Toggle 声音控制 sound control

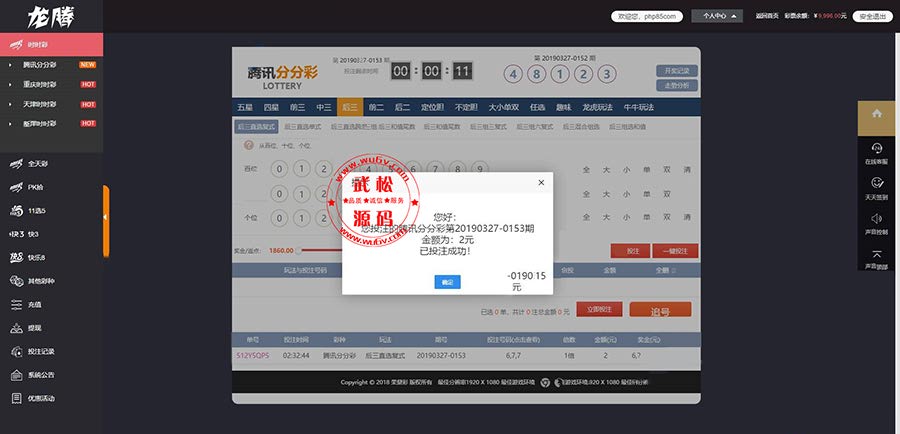[x=876, y=224]
